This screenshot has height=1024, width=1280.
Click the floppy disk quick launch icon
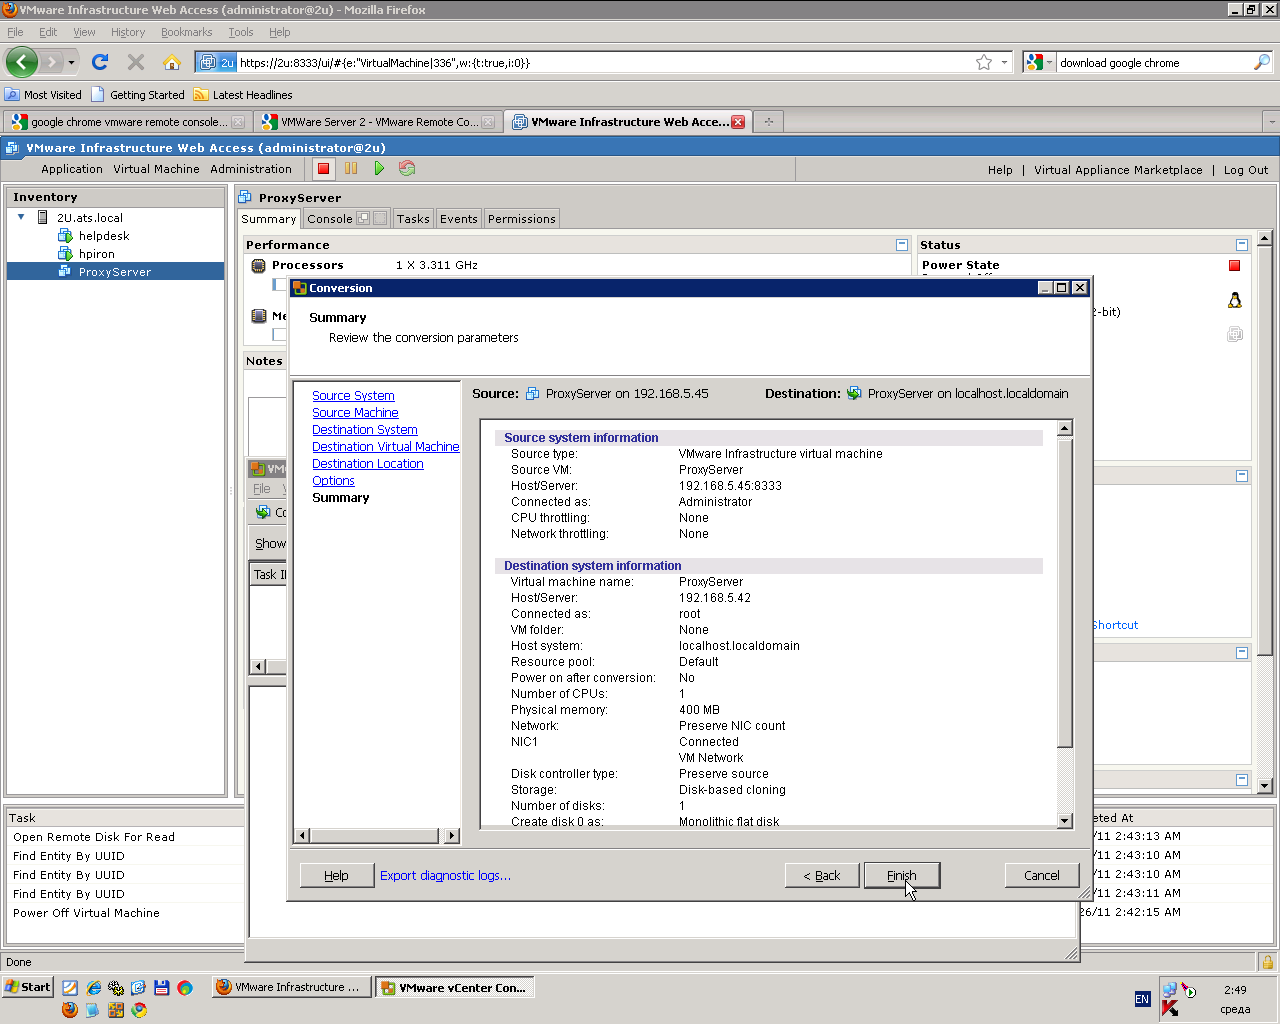click(162, 988)
